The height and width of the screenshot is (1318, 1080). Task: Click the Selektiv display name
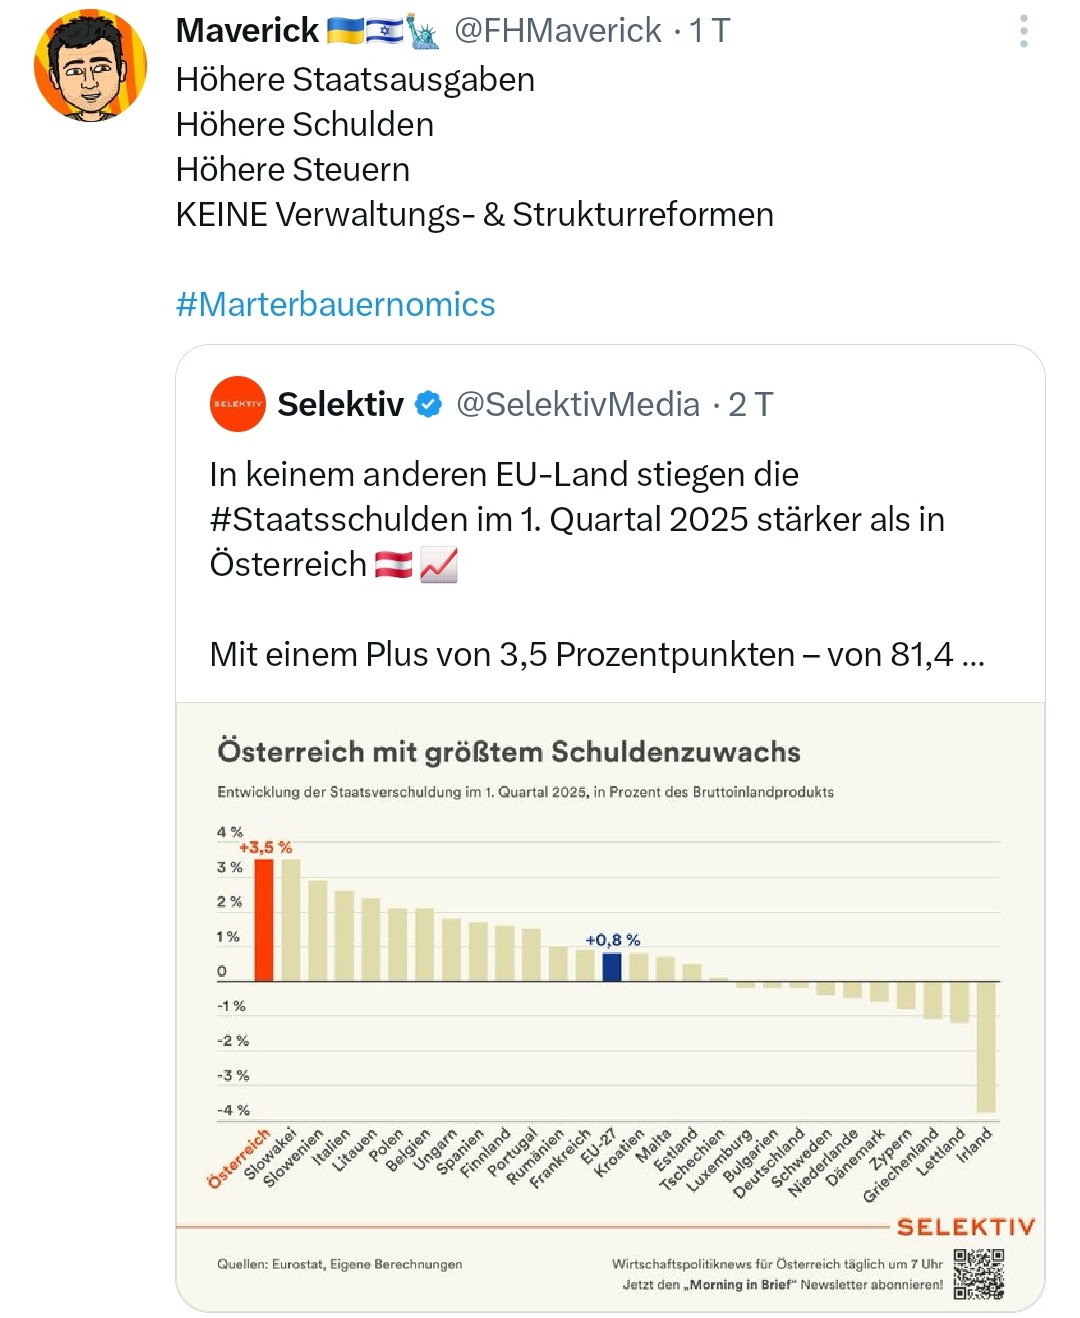pyautogui.click(x=340, y=404)
